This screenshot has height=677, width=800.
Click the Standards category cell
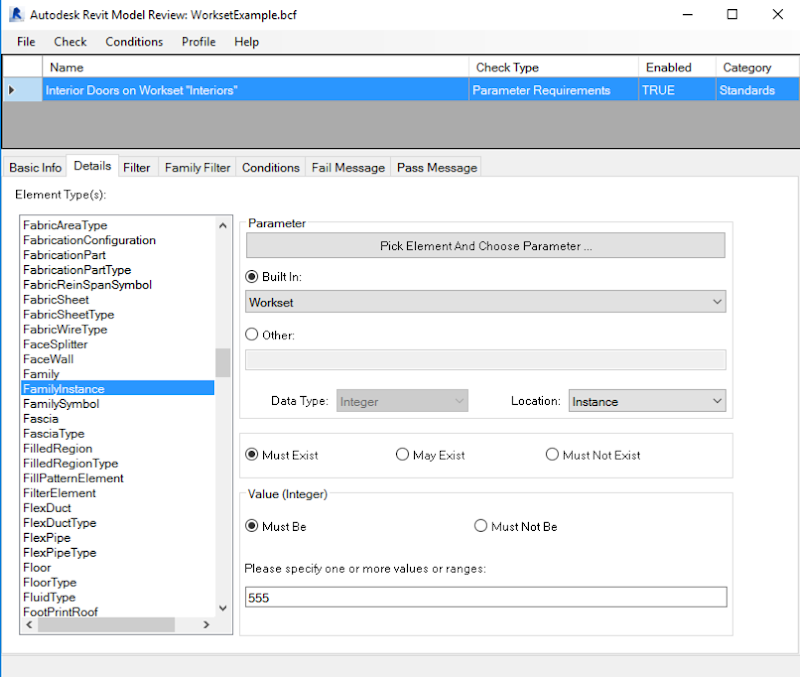pyautogui.click(x=757, y=90)
